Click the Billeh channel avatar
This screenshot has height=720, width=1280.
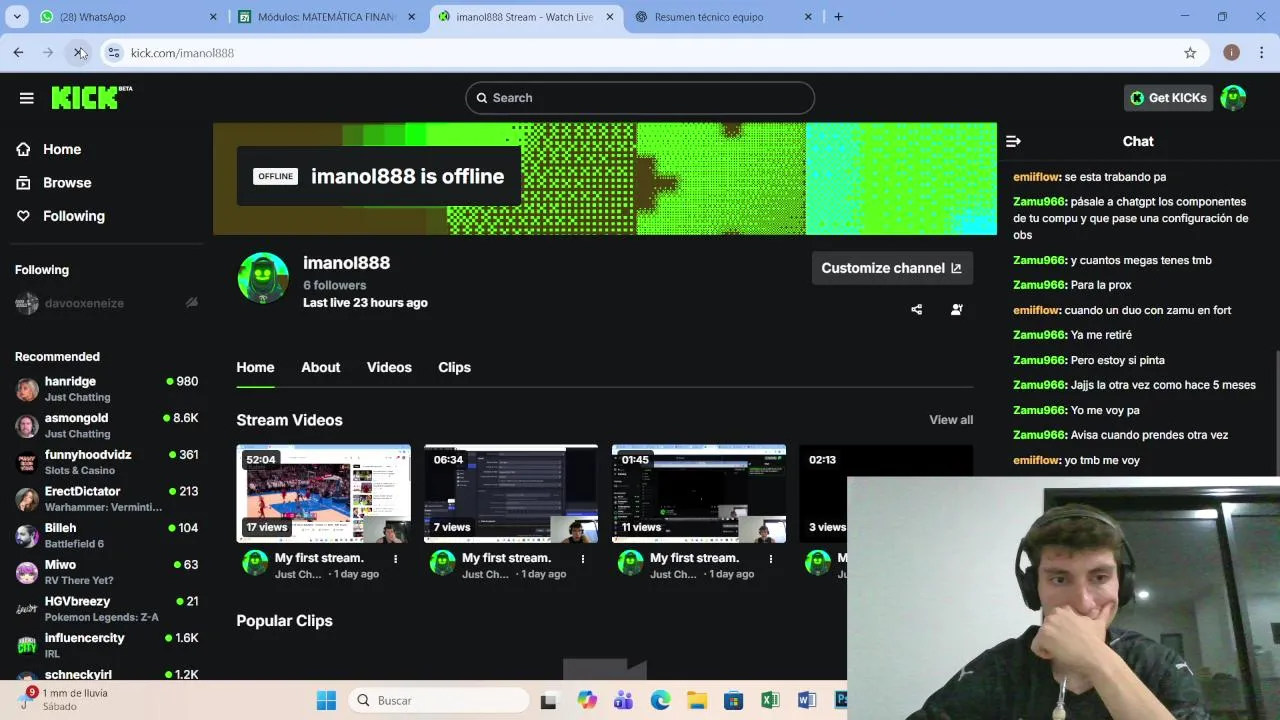click(x=27, y=536)
